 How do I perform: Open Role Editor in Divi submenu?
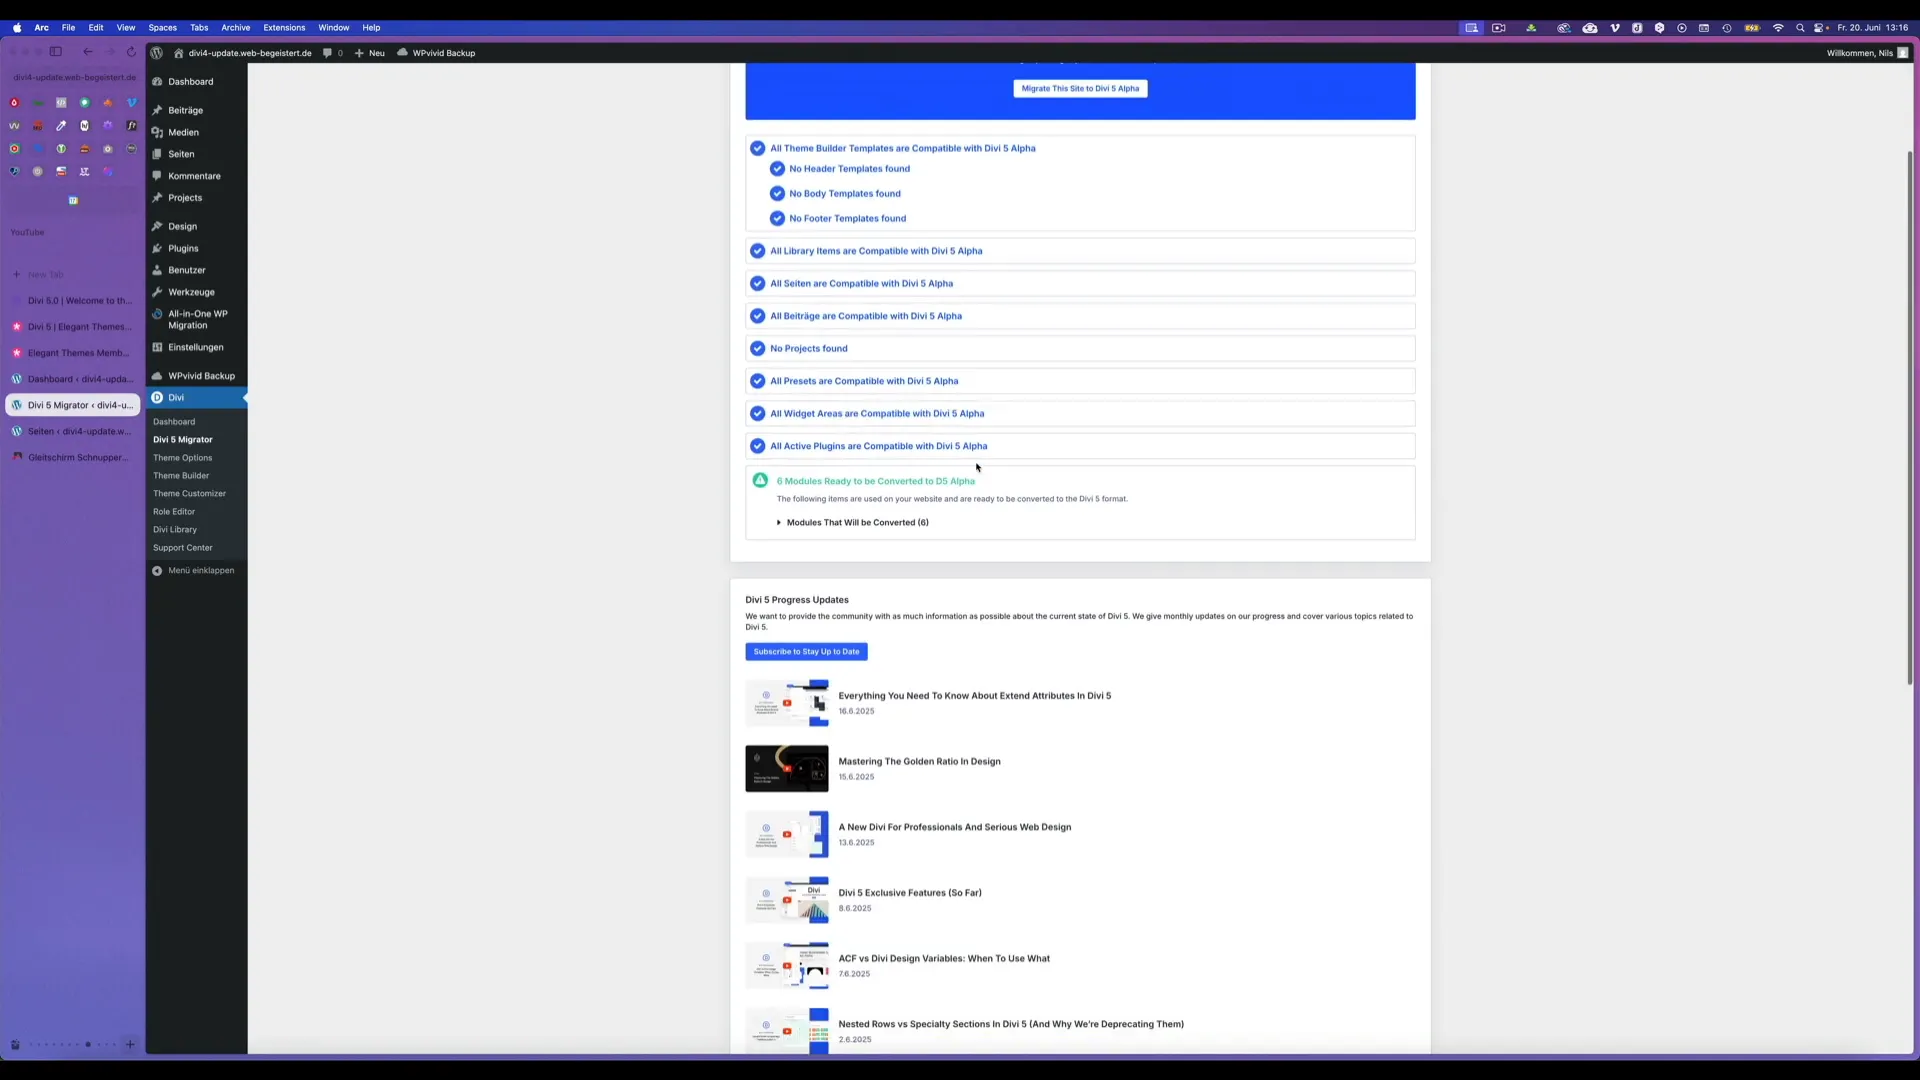(174, 512)
